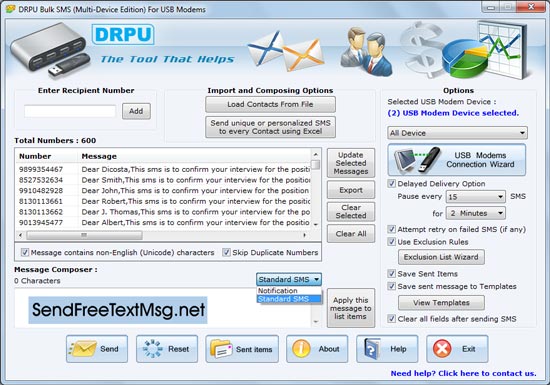Viewport: 550px width, 385px height.
Task: Click the Standard SMS combo box arrow
Action: pos(316,279)
